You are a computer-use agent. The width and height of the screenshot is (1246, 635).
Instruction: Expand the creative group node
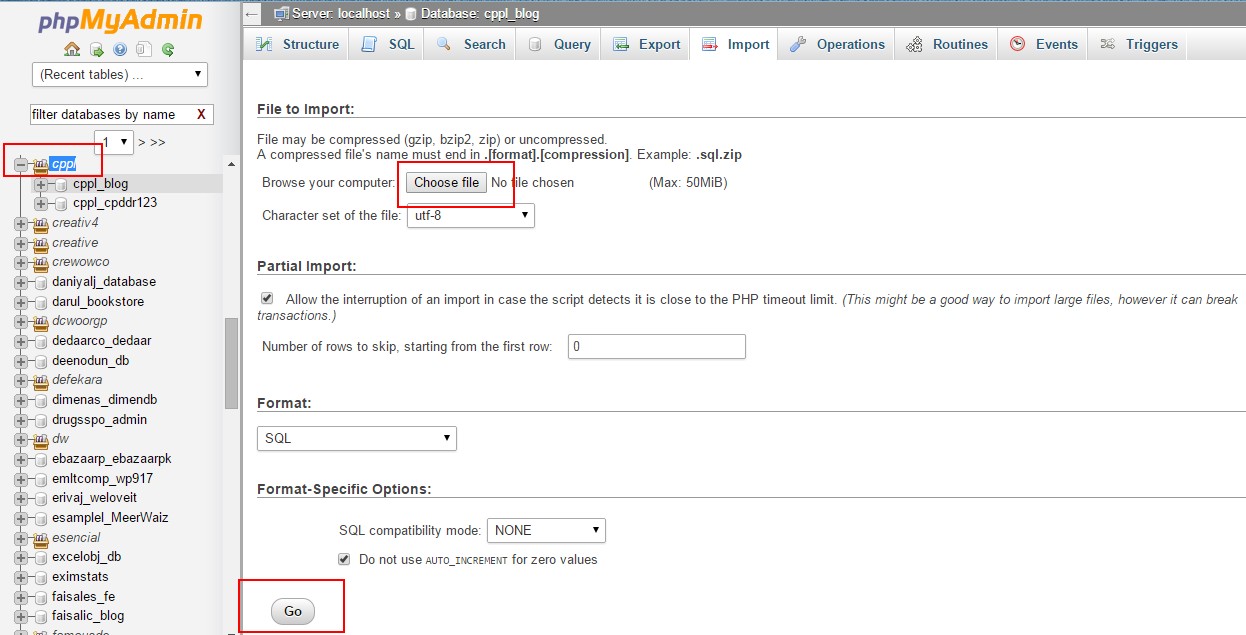tap(21, 243)
